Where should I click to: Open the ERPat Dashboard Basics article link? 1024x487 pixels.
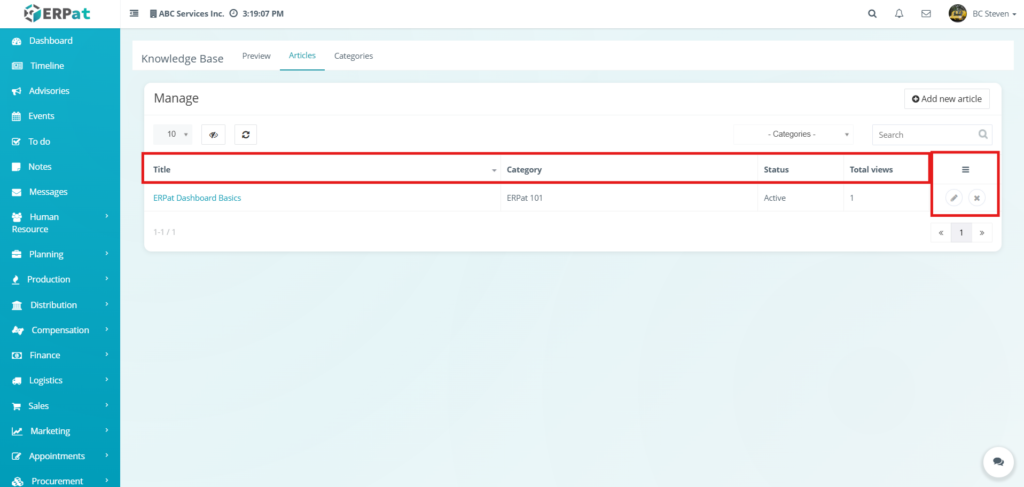pyautogui.click(x=197, y=198)
